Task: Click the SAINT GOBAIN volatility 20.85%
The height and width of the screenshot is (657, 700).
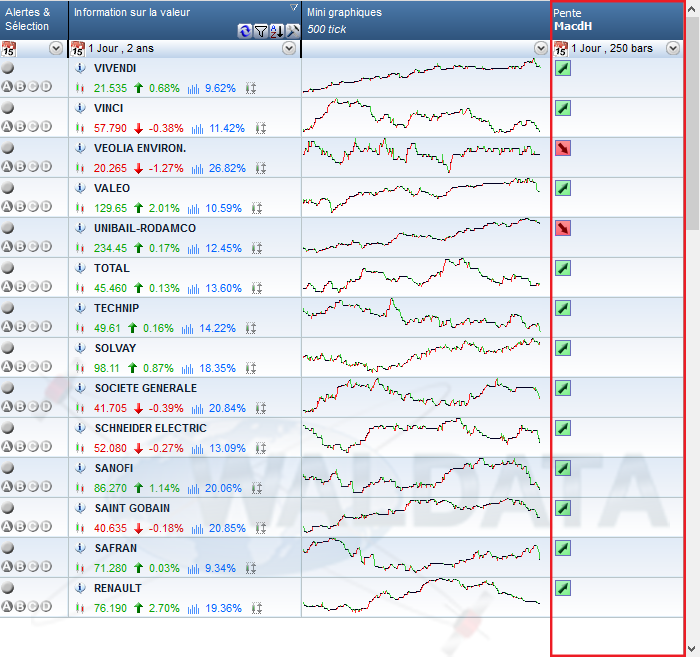Action: (x=227, y=528)
